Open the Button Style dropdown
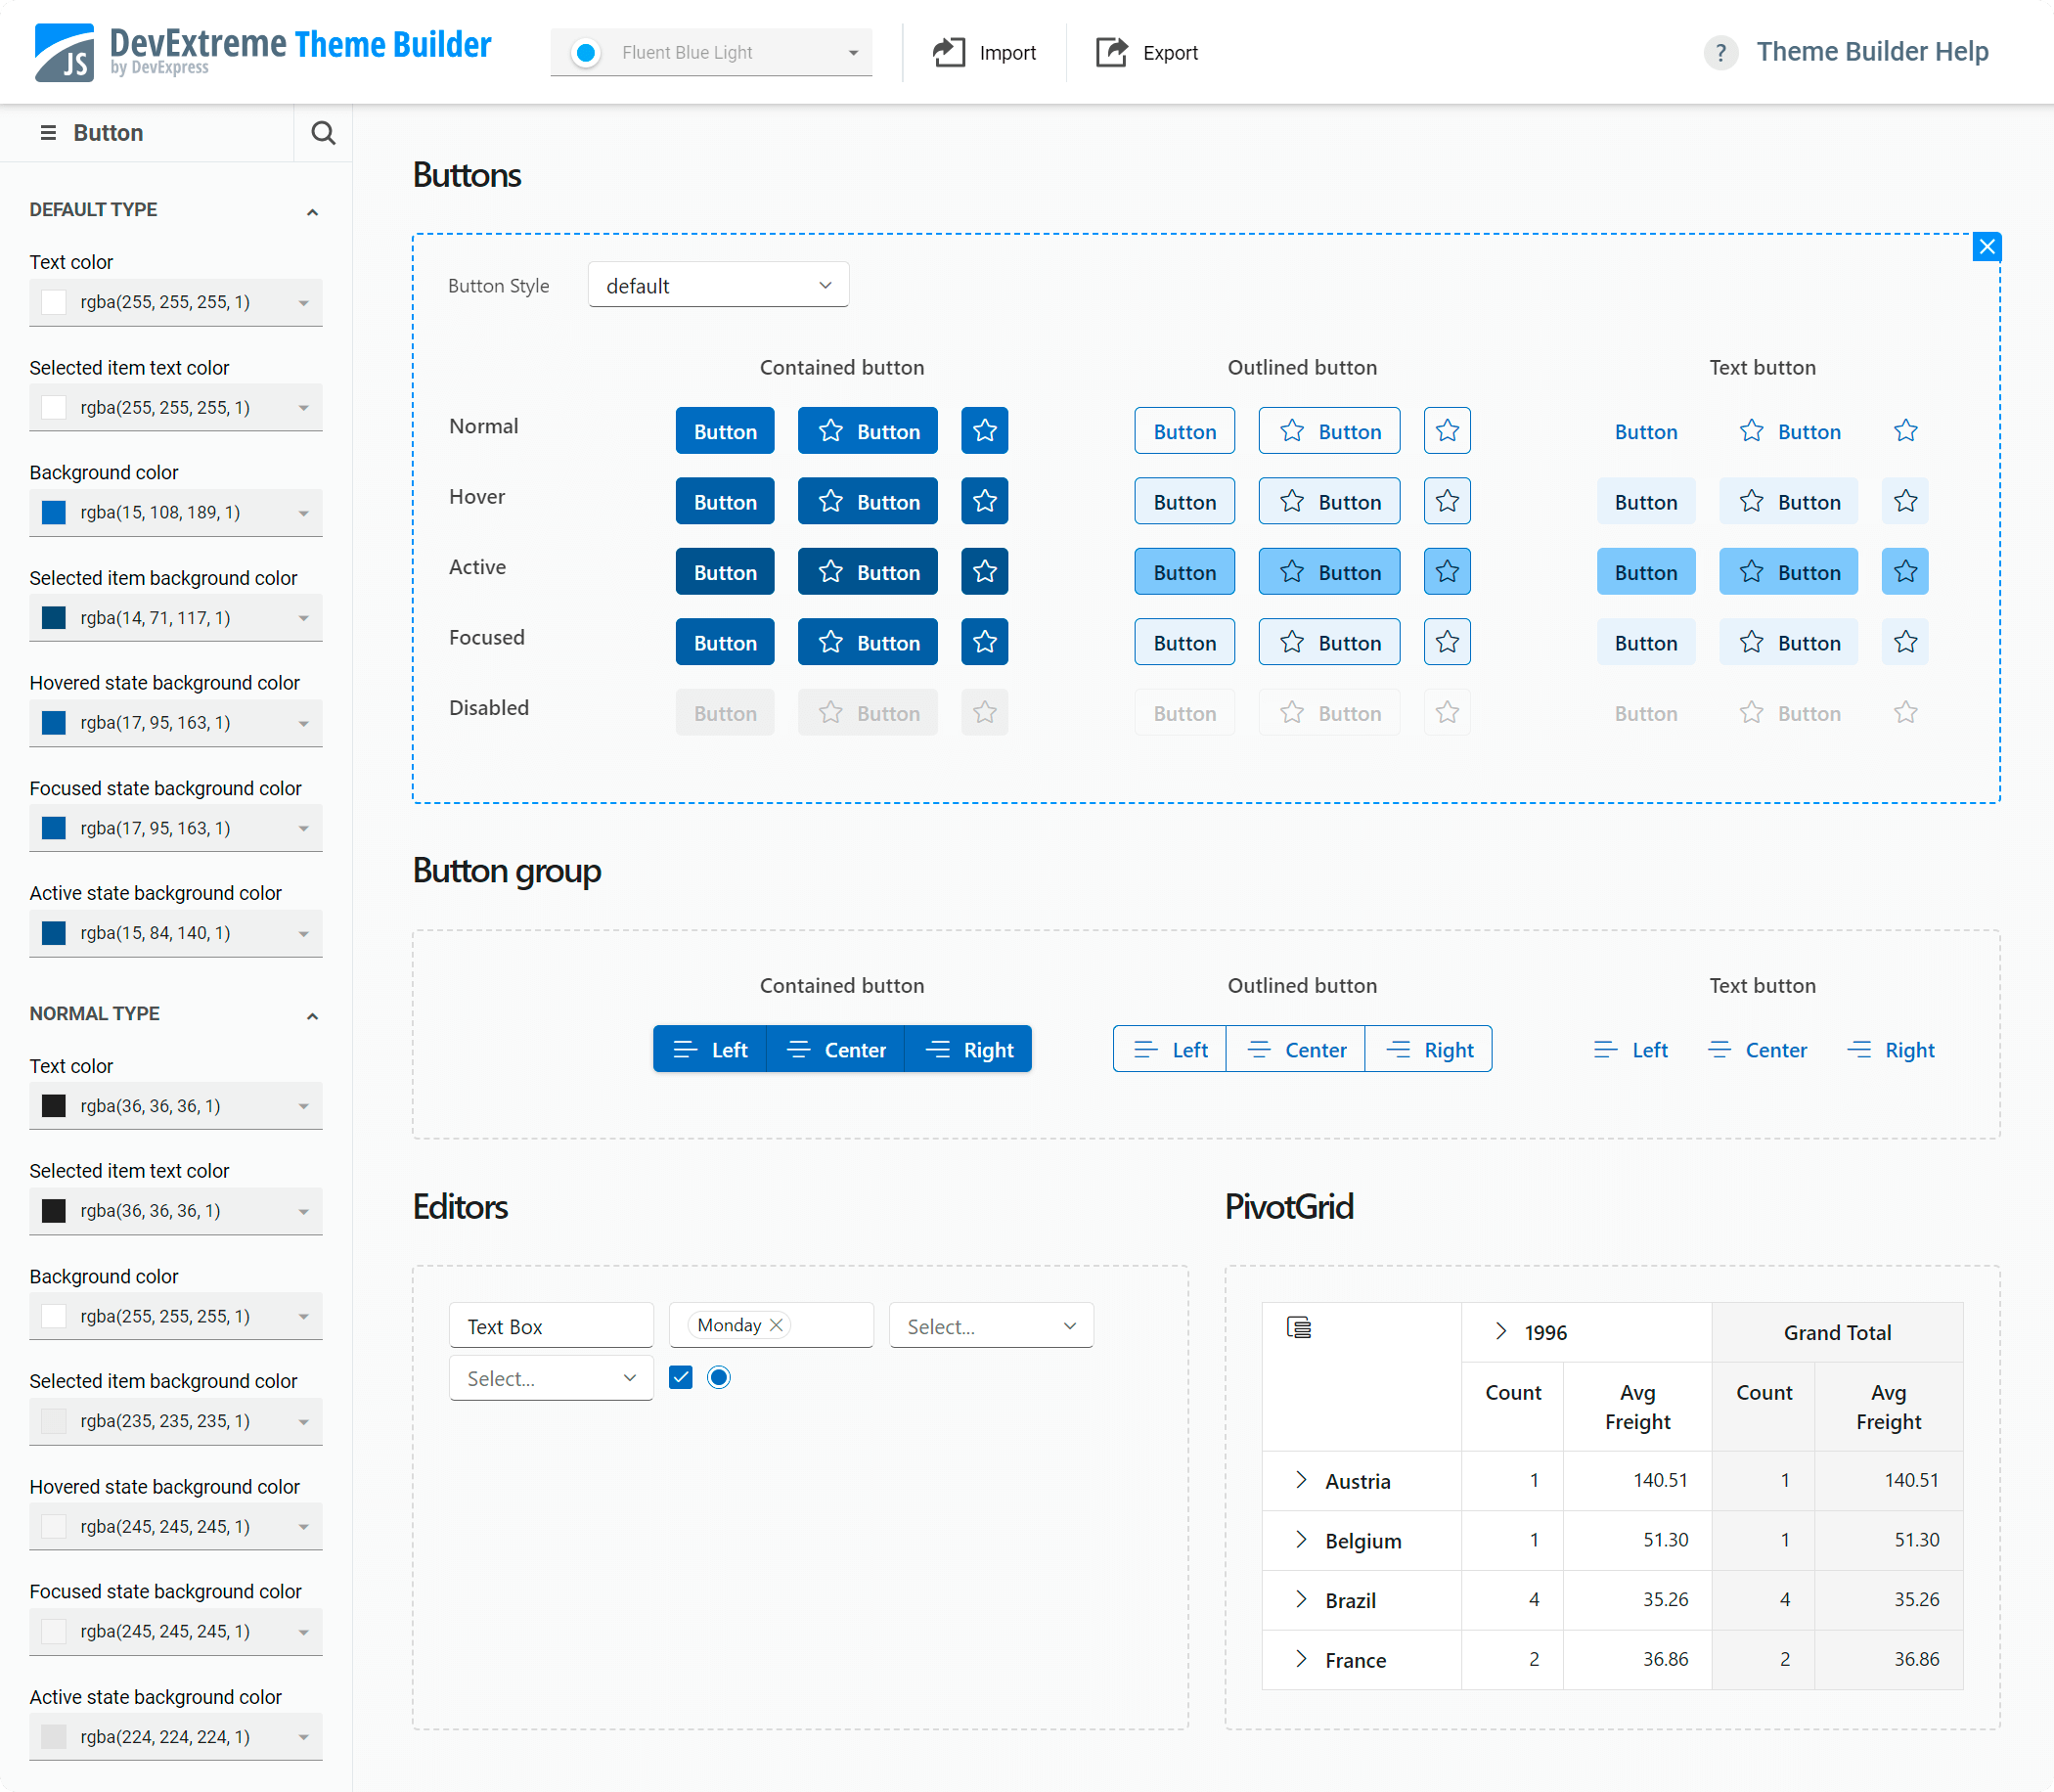The height and width of the screenshot is (1792, 2054). pyautogui.click(x=718, y=287)
